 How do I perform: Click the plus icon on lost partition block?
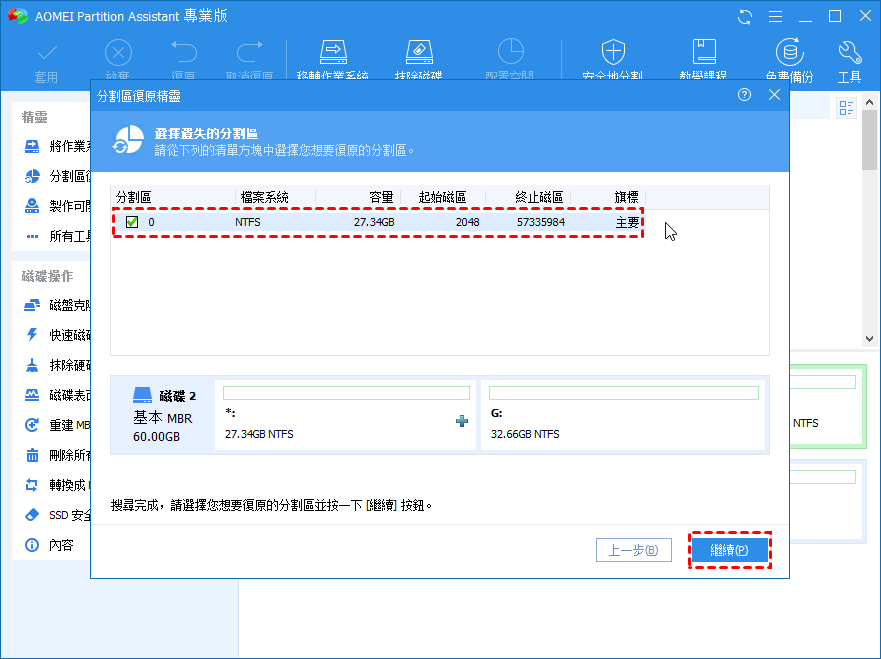[462, 421]
